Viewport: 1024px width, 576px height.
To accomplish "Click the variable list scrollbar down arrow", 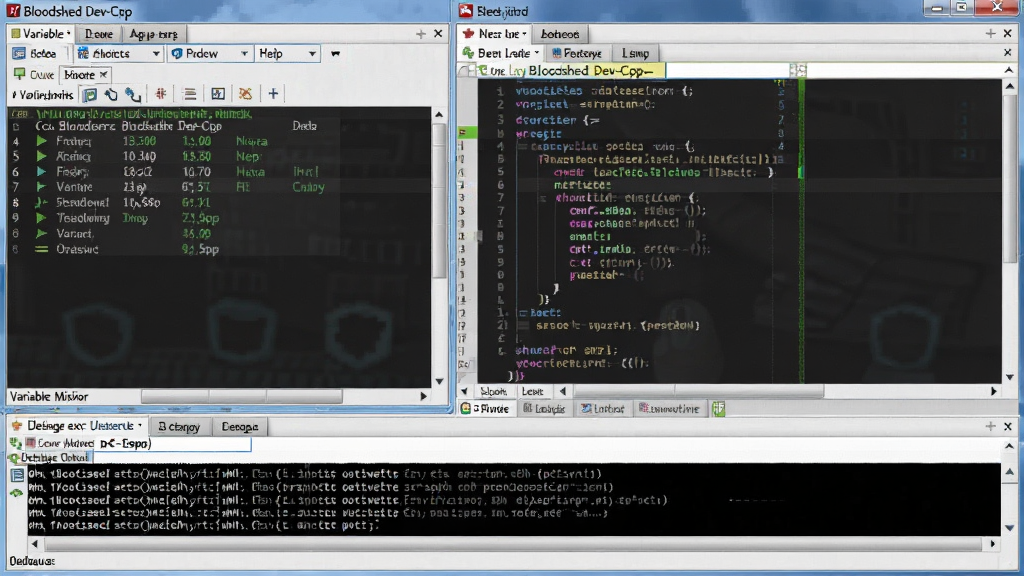I will (x=439, y=381).
